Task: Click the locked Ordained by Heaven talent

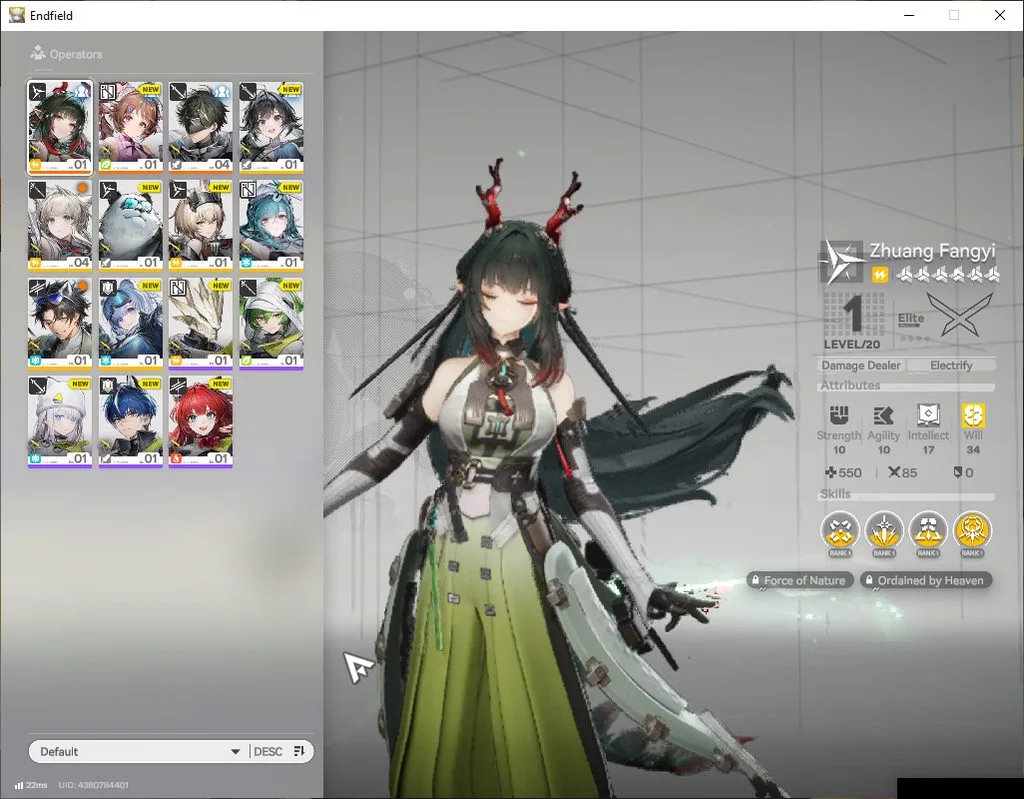Action: click(925, 580)
